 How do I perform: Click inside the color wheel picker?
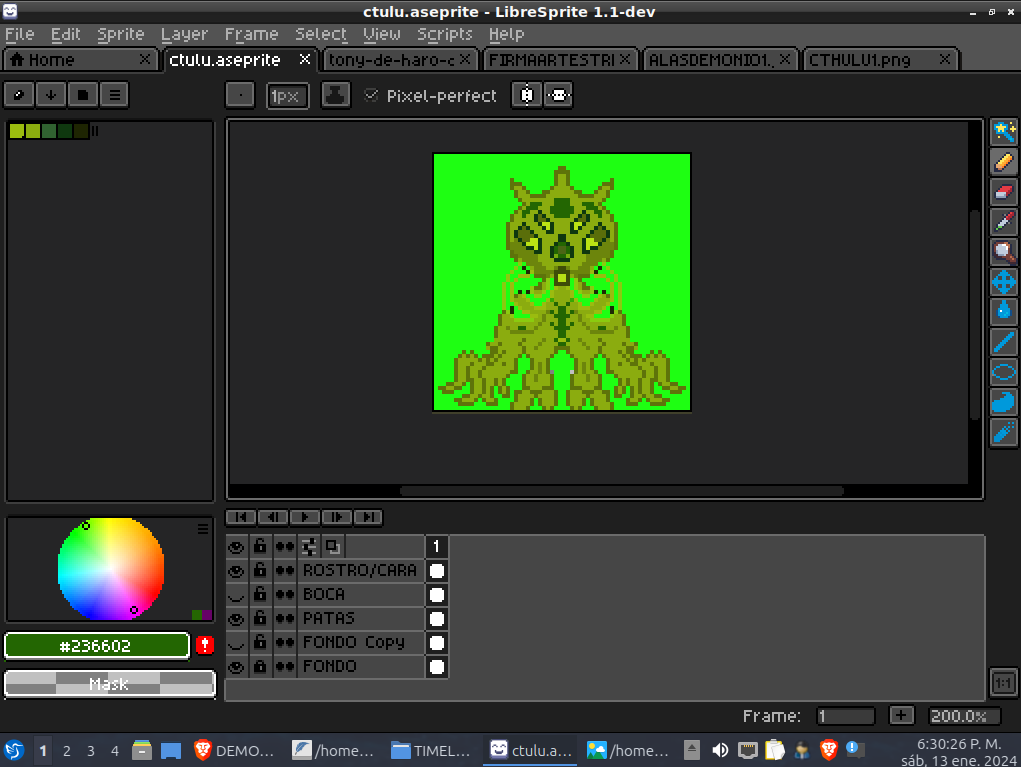pyautogui.click(x=111, y=569)
